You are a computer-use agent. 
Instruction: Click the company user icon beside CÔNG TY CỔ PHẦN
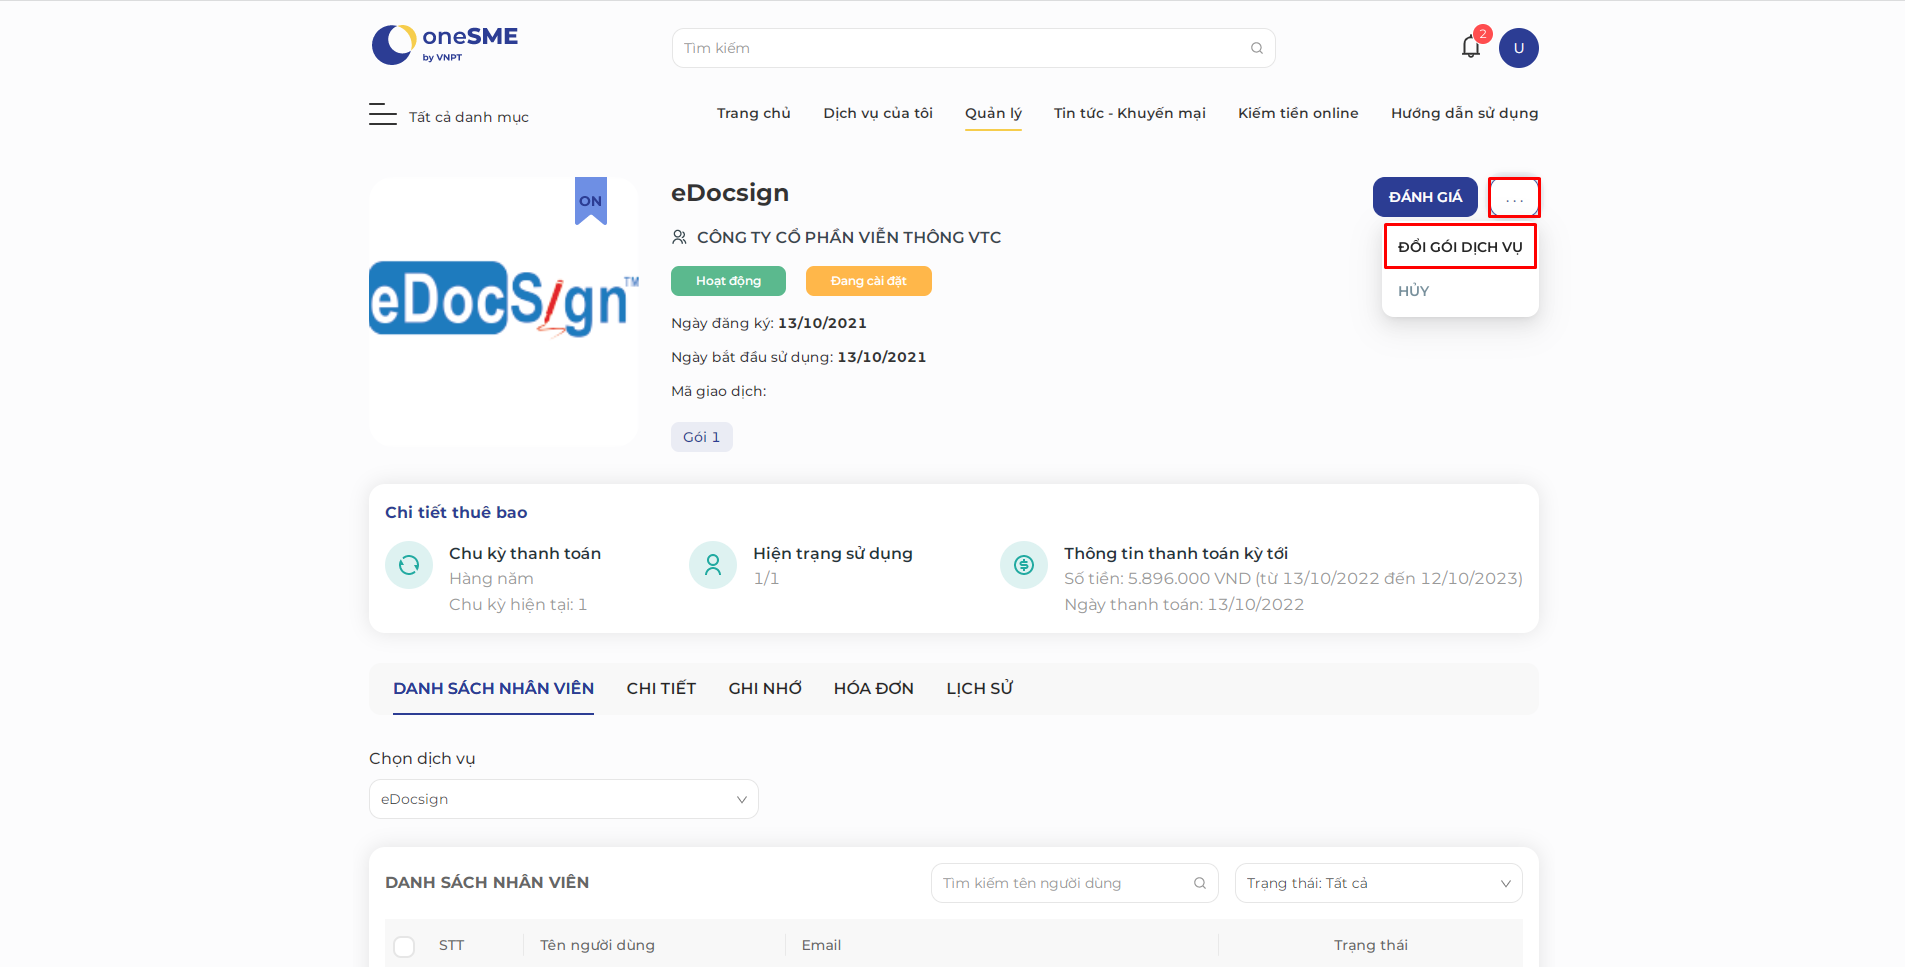click(679, 237)
